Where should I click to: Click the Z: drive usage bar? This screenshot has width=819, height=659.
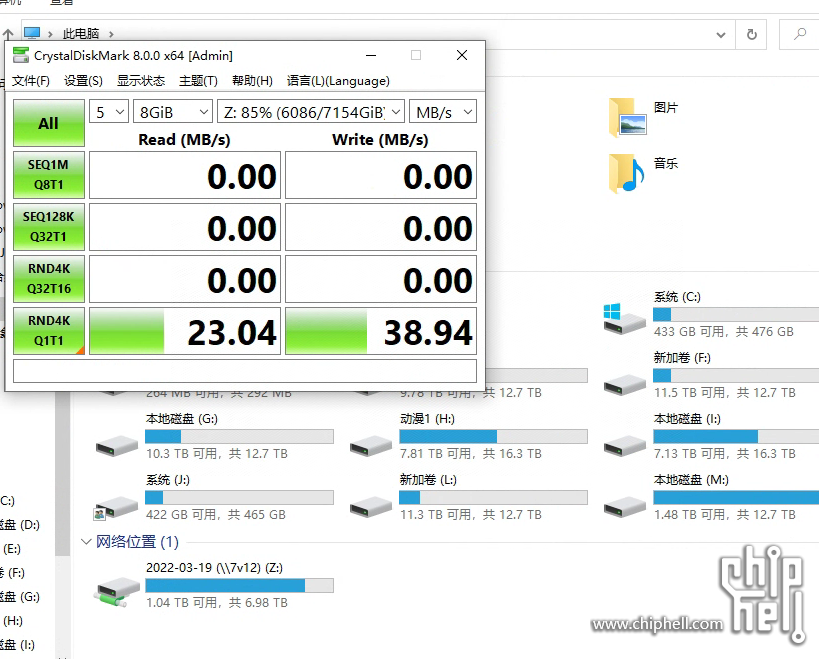click(239, 585)
